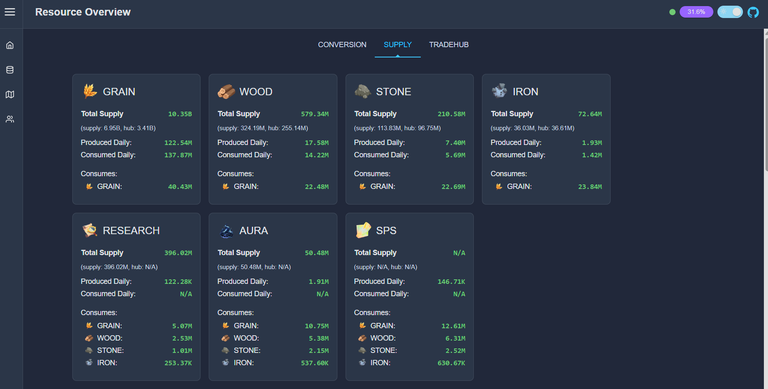
Task: Click the WOOD logs icon
Action: tap(226, 91)
